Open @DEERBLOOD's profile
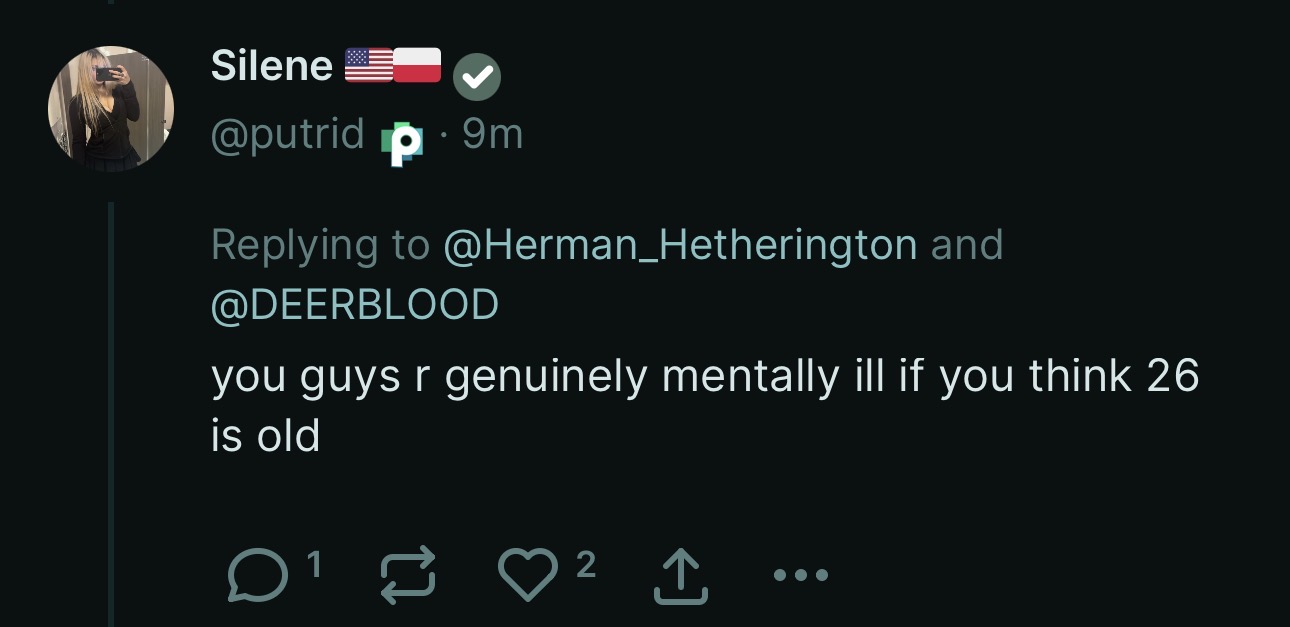1290x627 pixels. point(355,303)
